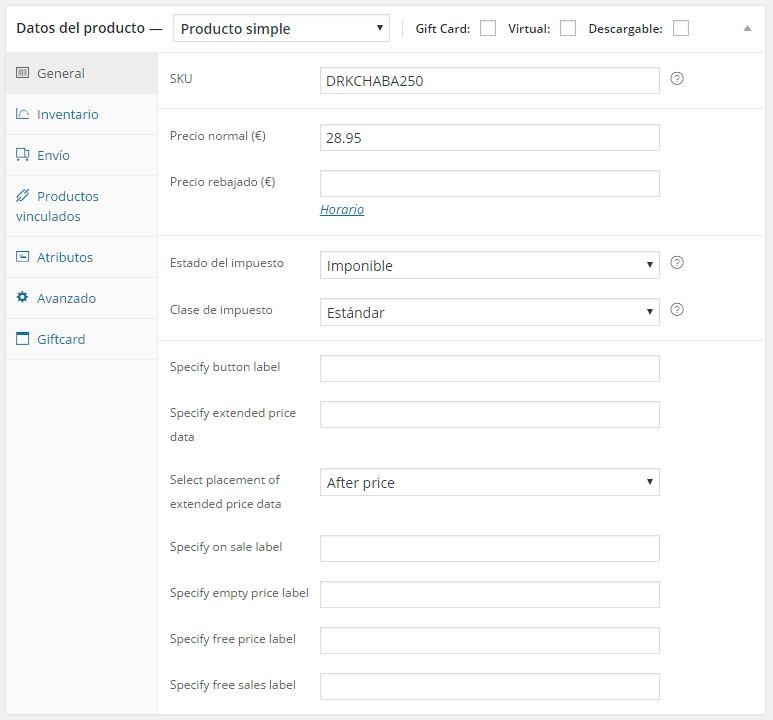Click the General tab icon
This screenshot has height=720, width=773.
[x=22, y=72]
